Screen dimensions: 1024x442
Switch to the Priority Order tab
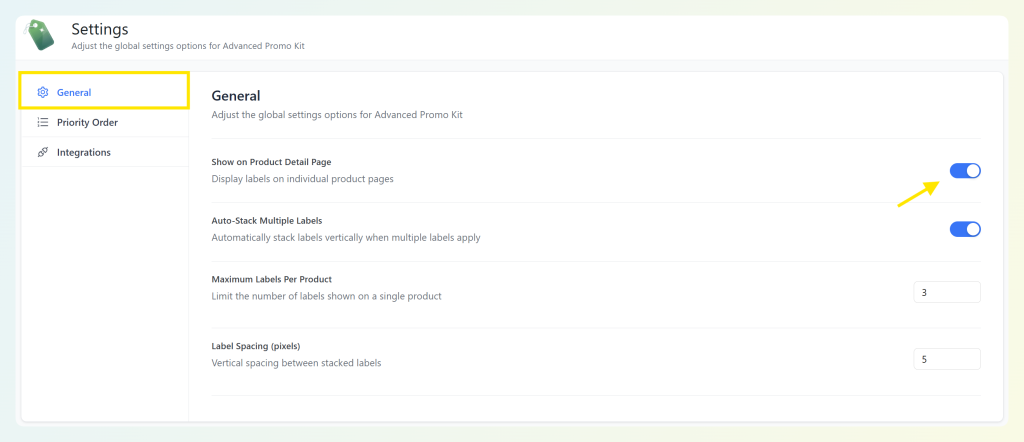pyautogui.click(x=104, y=122)
